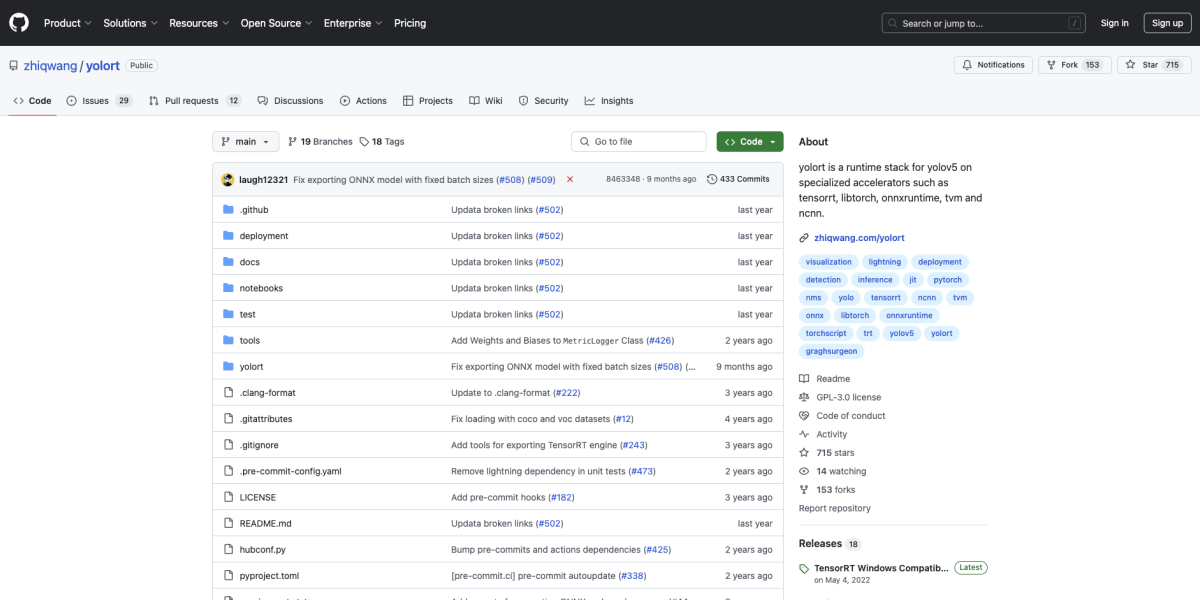Click the Activity pulse link
The height and width of the screenshot is (600, 1200).
click(831, 434)
